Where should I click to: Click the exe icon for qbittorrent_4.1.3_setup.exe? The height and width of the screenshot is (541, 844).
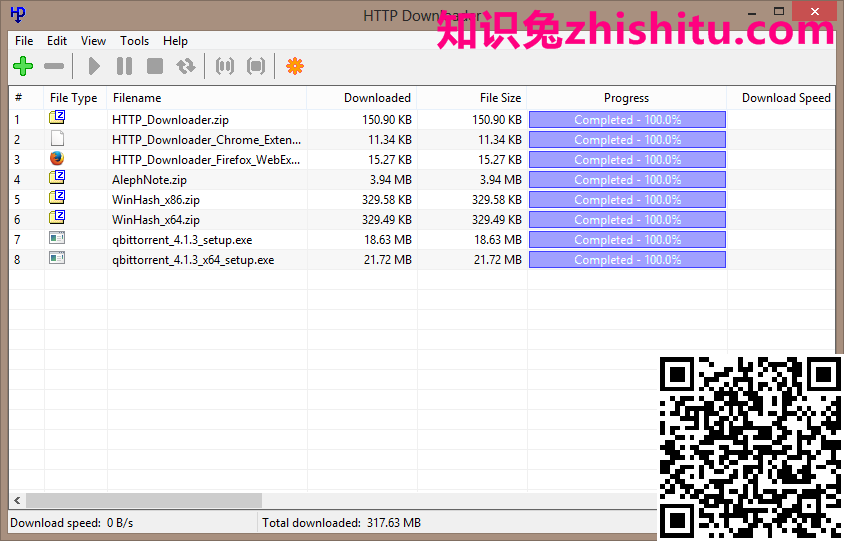point(57,237)
